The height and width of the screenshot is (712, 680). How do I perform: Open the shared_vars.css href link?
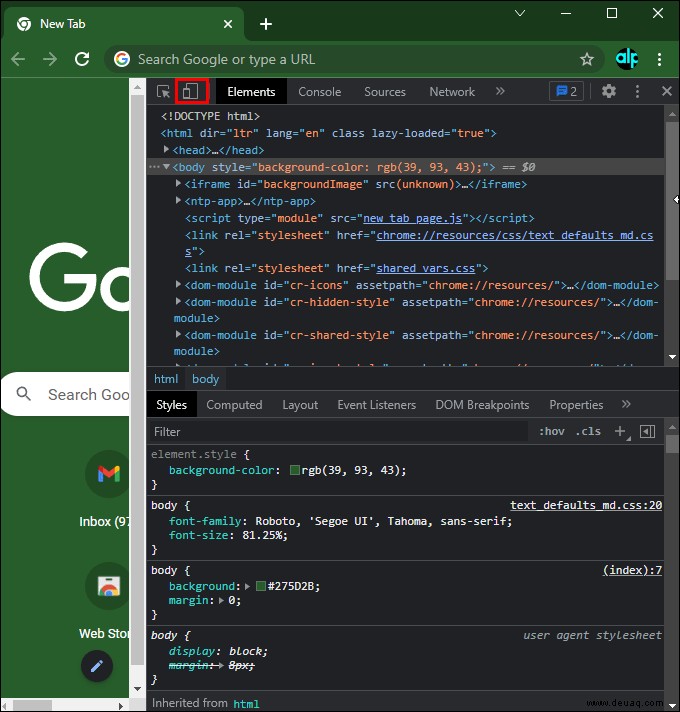(x=425, y=268)
